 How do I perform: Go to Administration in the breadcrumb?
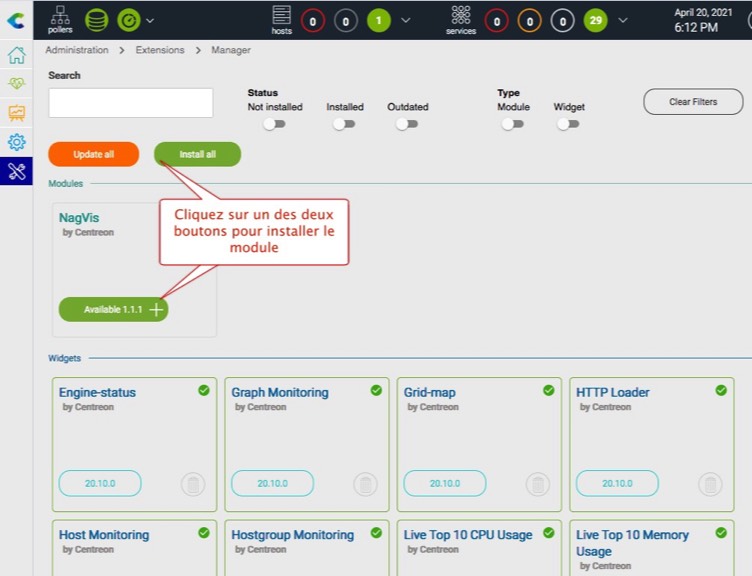(x=79, y=50)
